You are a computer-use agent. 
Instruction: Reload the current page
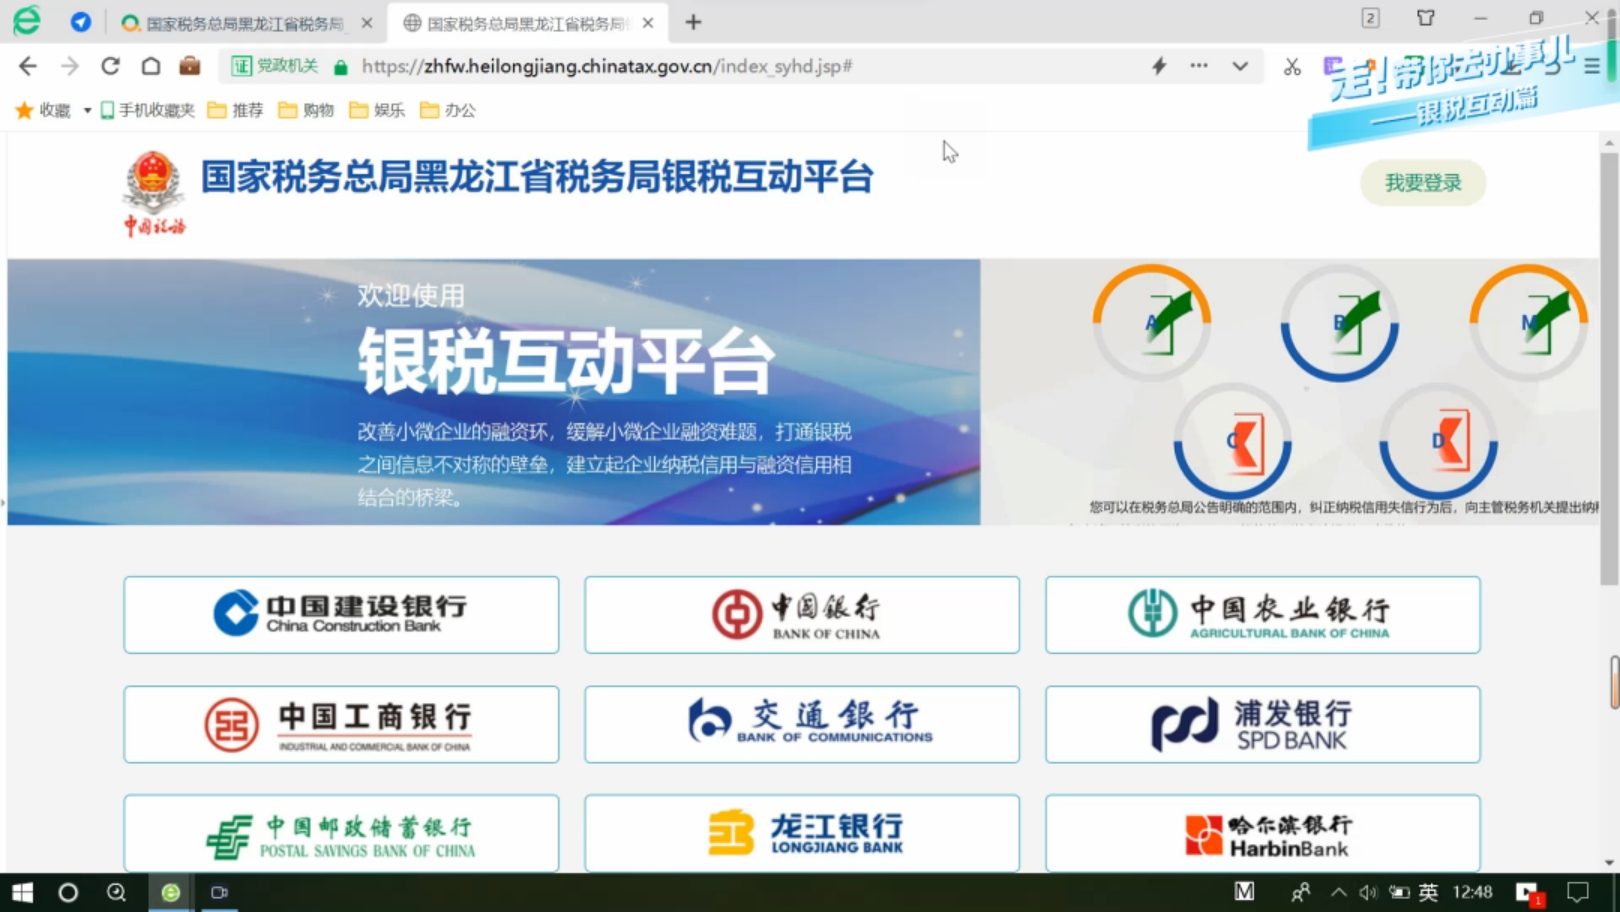[x=110, y=66]
